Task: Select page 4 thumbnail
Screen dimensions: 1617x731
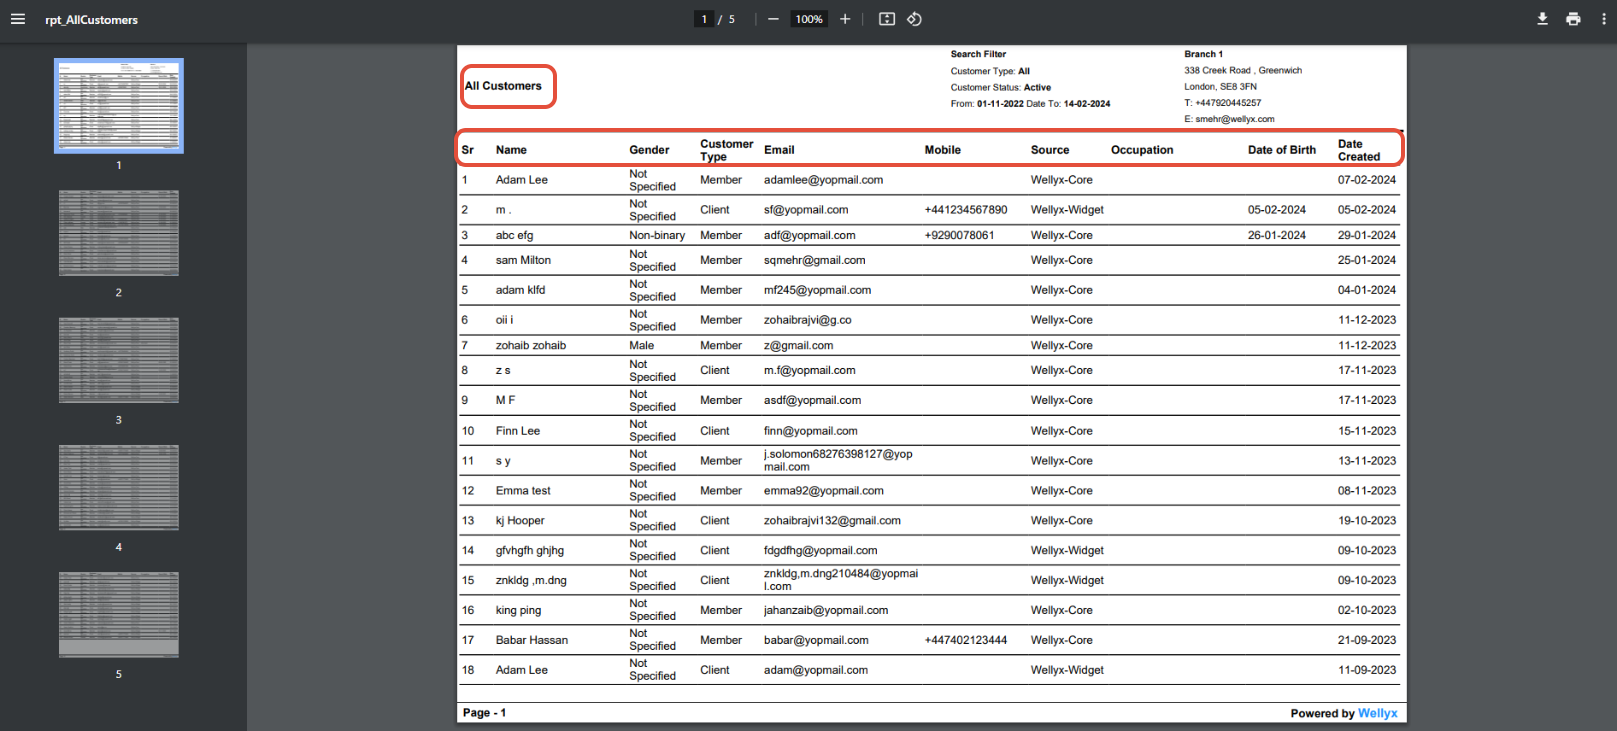Action: coord(119,487)
